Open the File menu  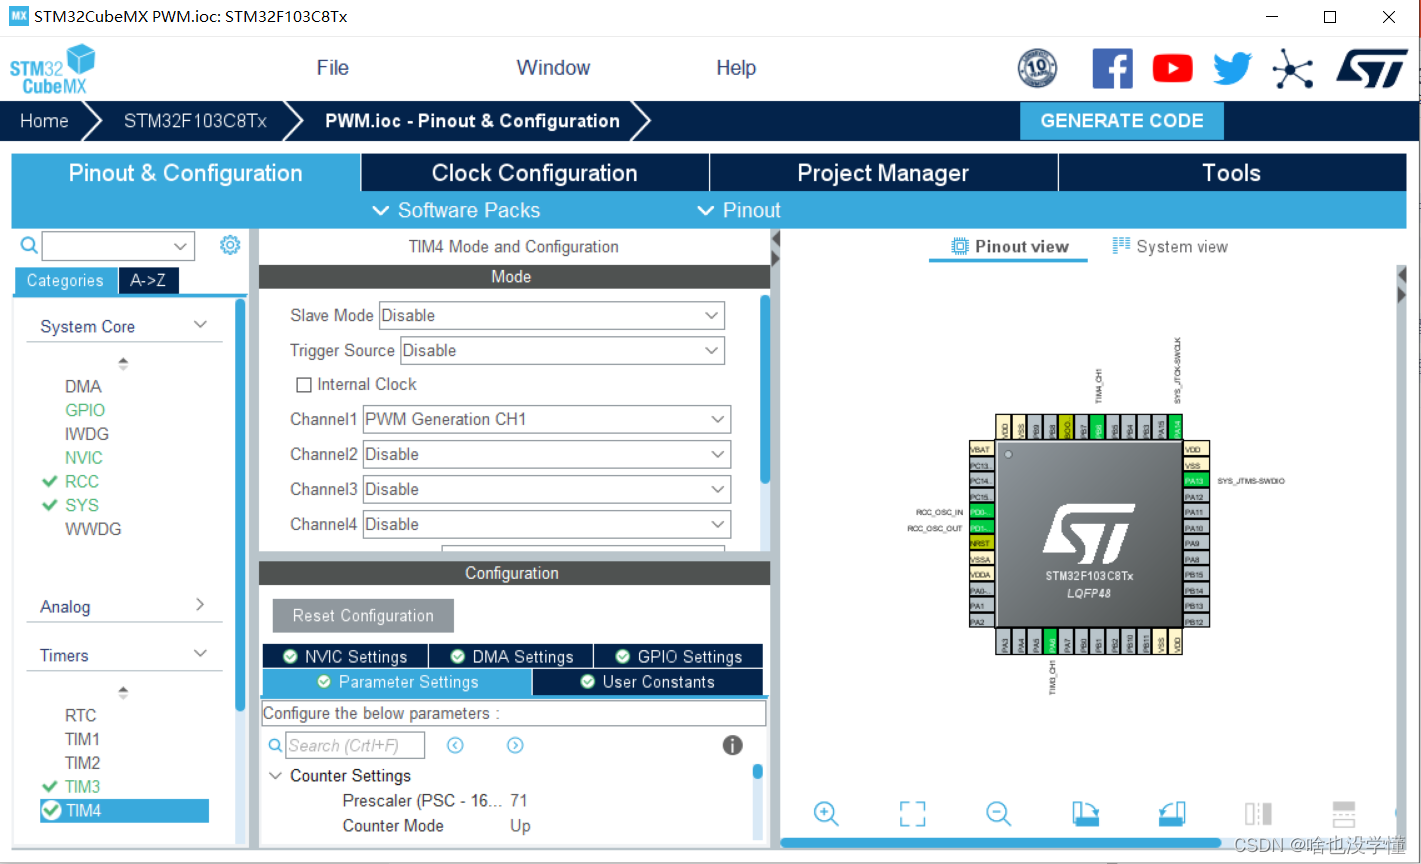click(x=333, y=68)
